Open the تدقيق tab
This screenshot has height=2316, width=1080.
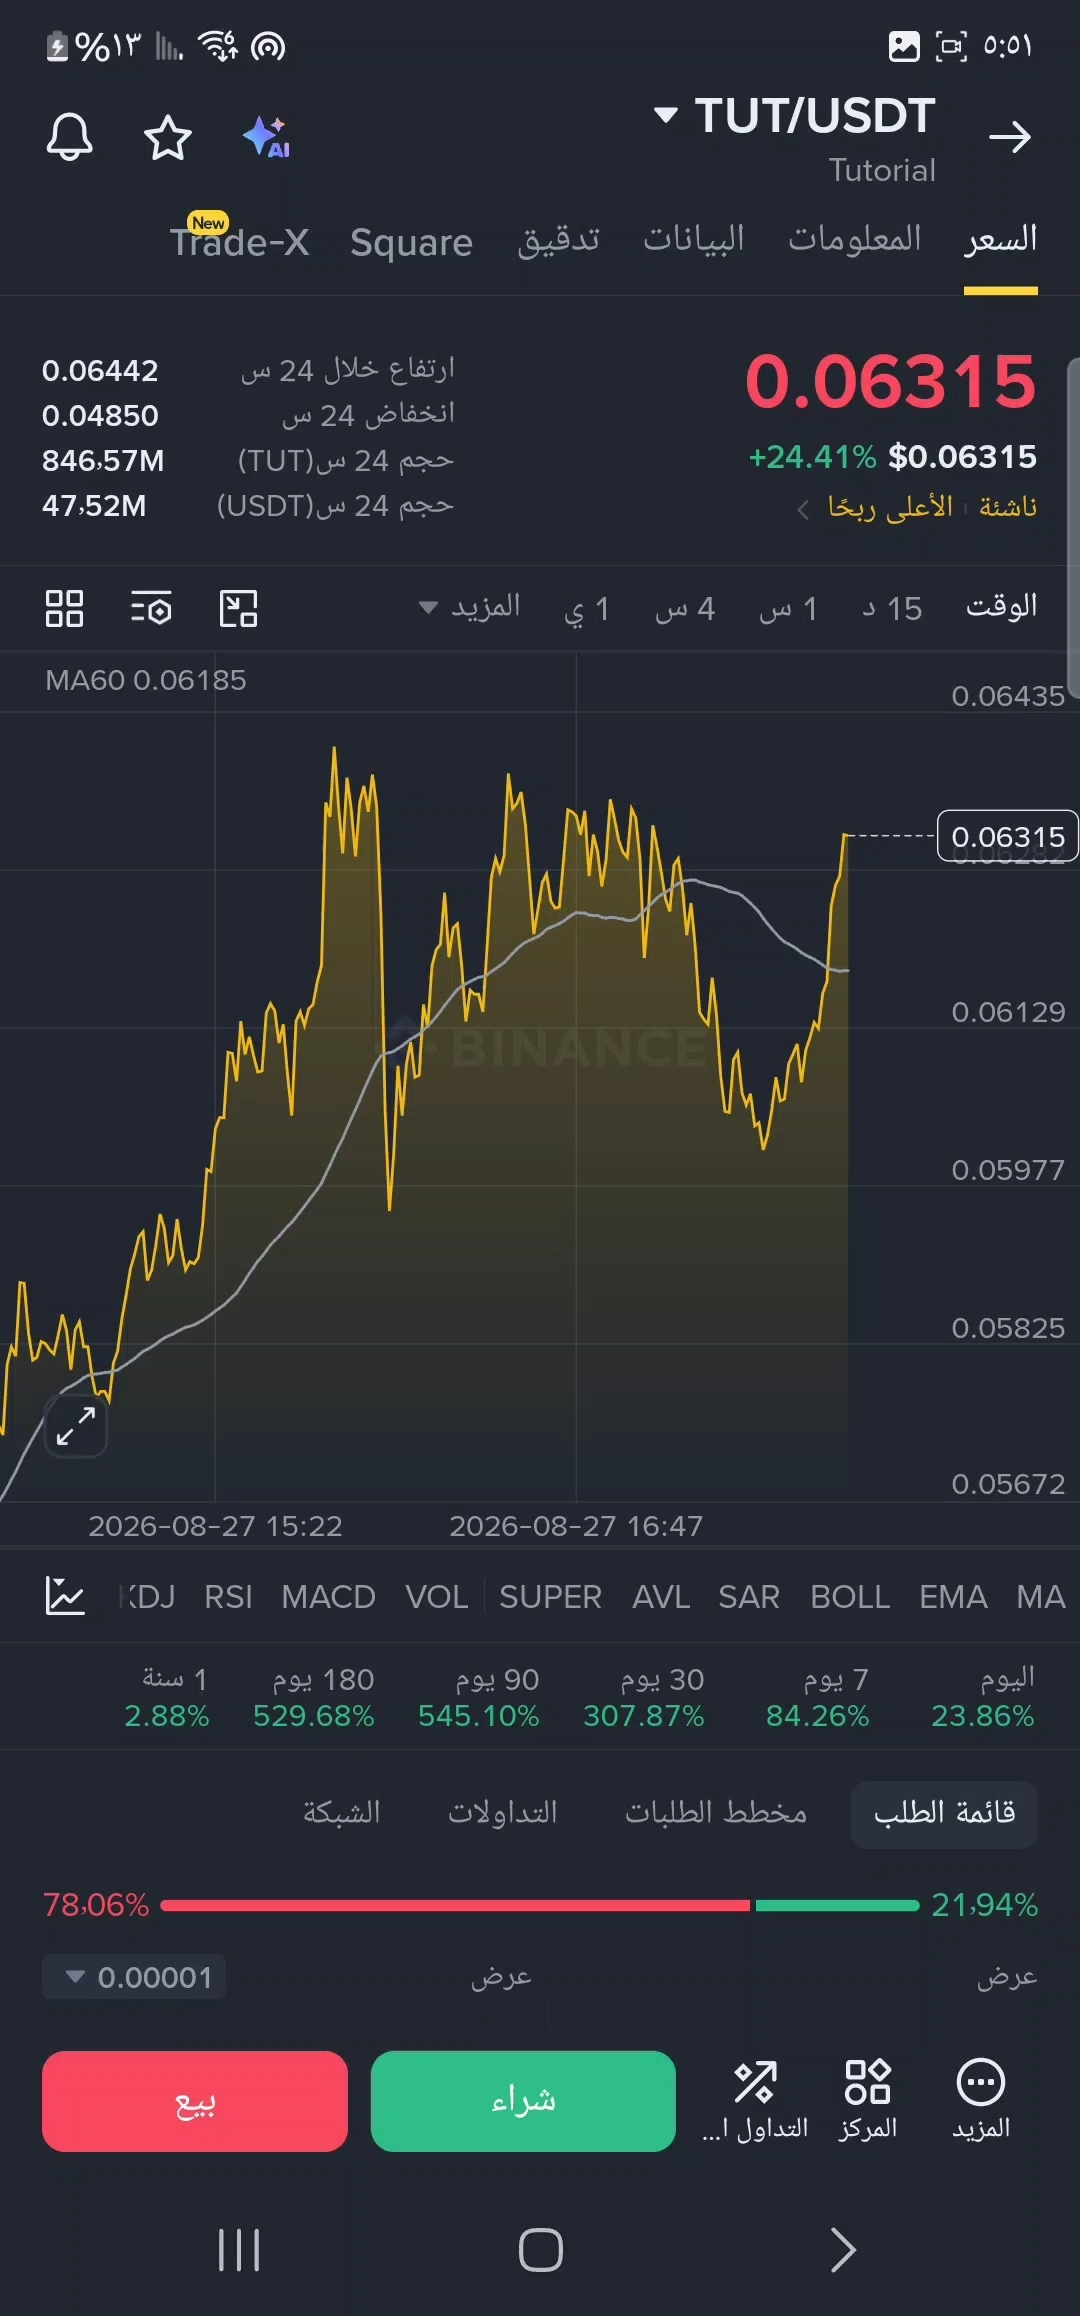point(559,240)
